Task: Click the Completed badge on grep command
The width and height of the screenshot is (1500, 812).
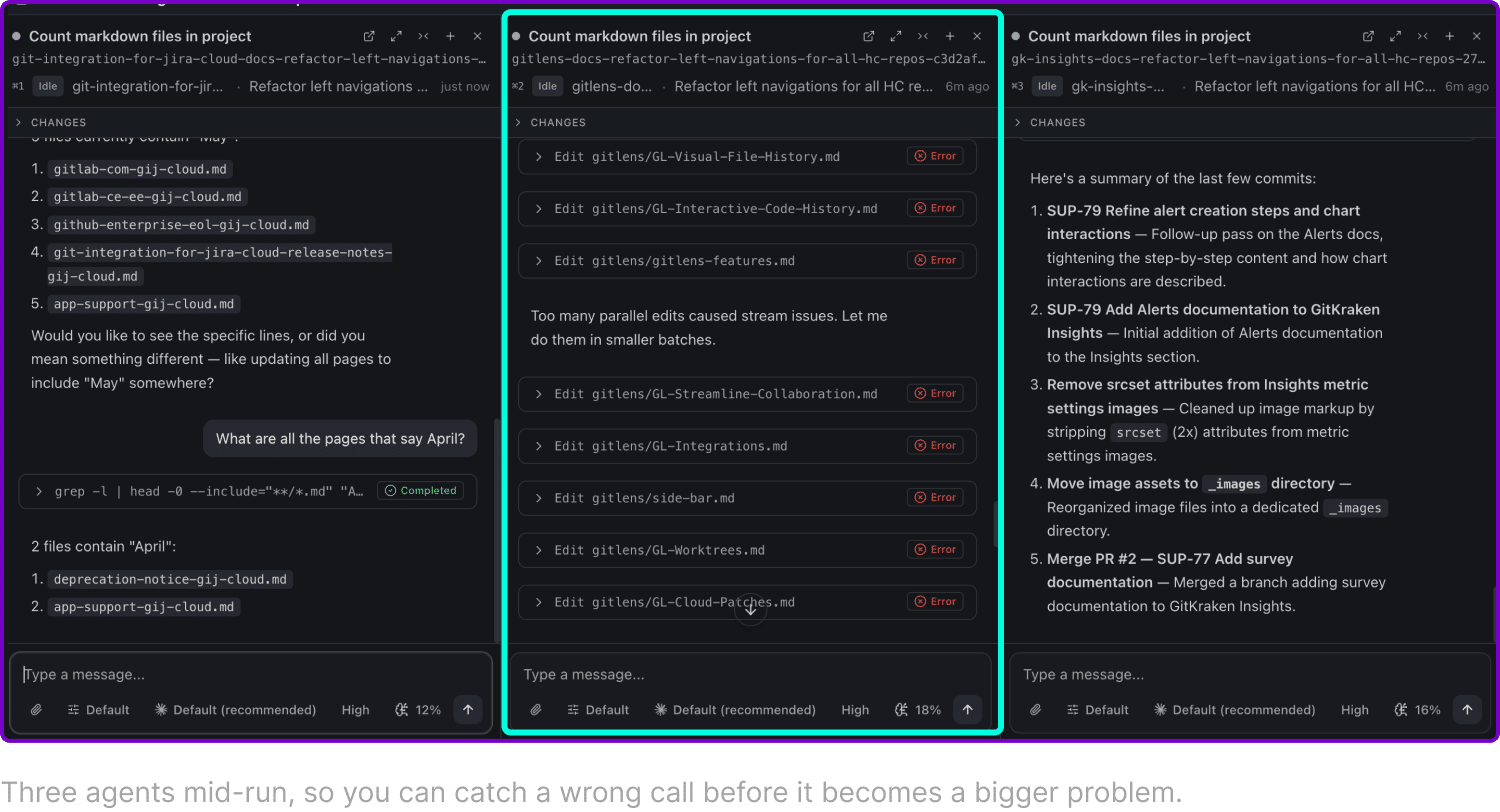Action: (x=421, y=491)
